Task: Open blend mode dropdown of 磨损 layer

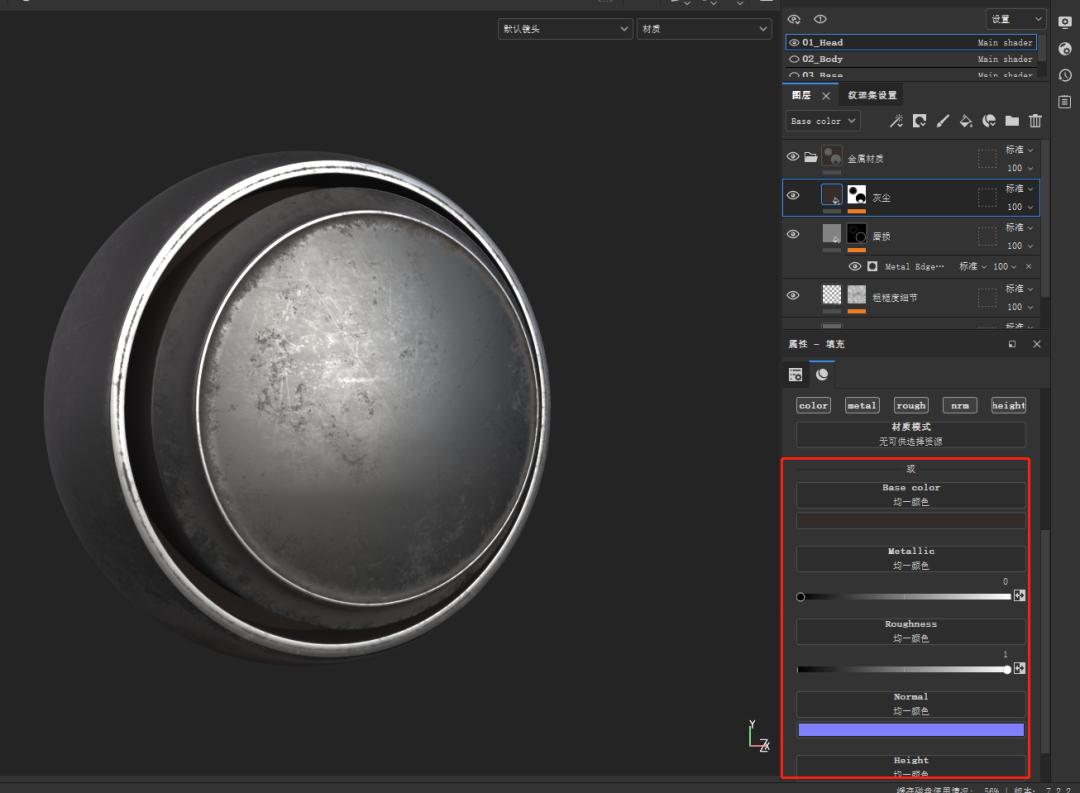Action: (1019, 227)
